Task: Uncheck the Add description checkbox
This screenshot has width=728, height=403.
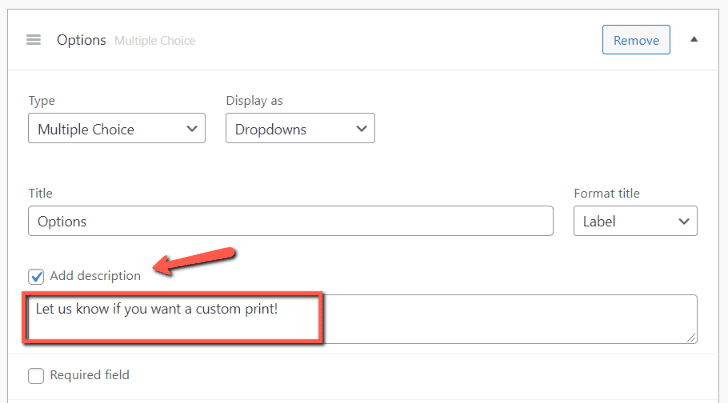Action: tap(37, 276)
